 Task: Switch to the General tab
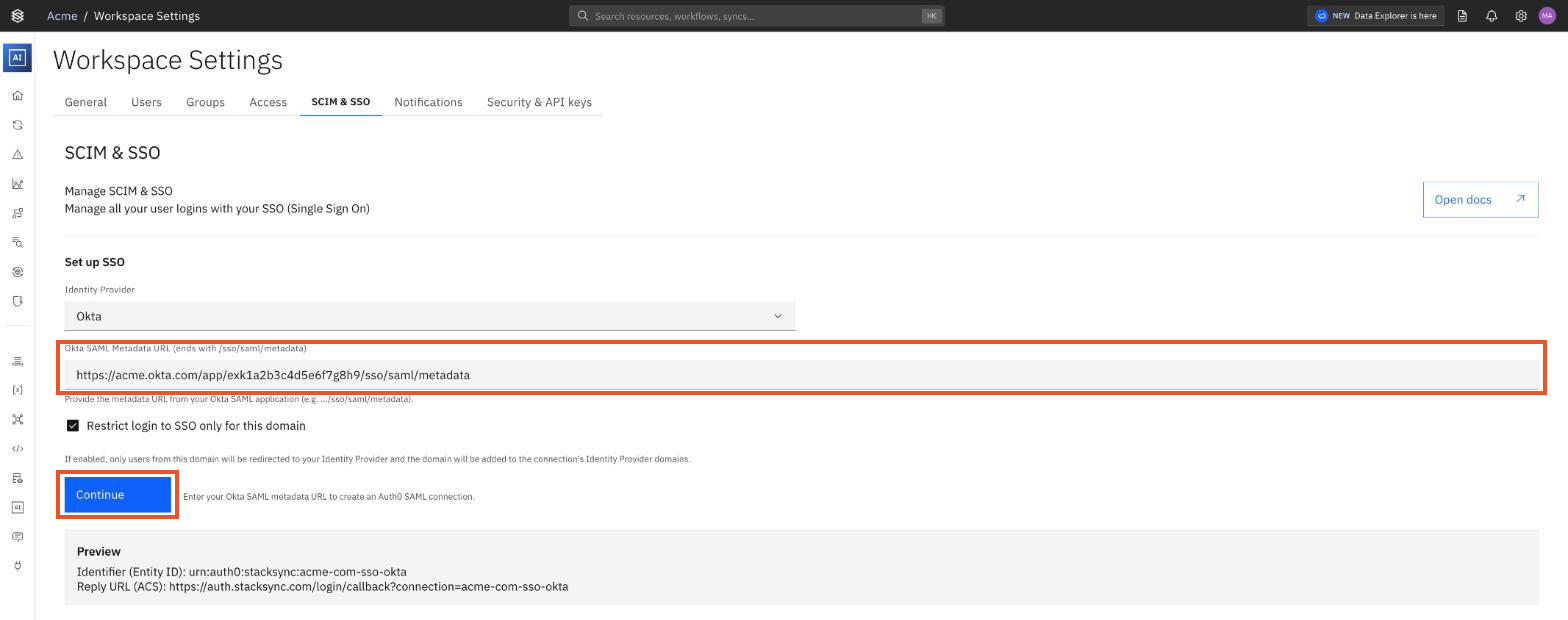coord(86,102)
